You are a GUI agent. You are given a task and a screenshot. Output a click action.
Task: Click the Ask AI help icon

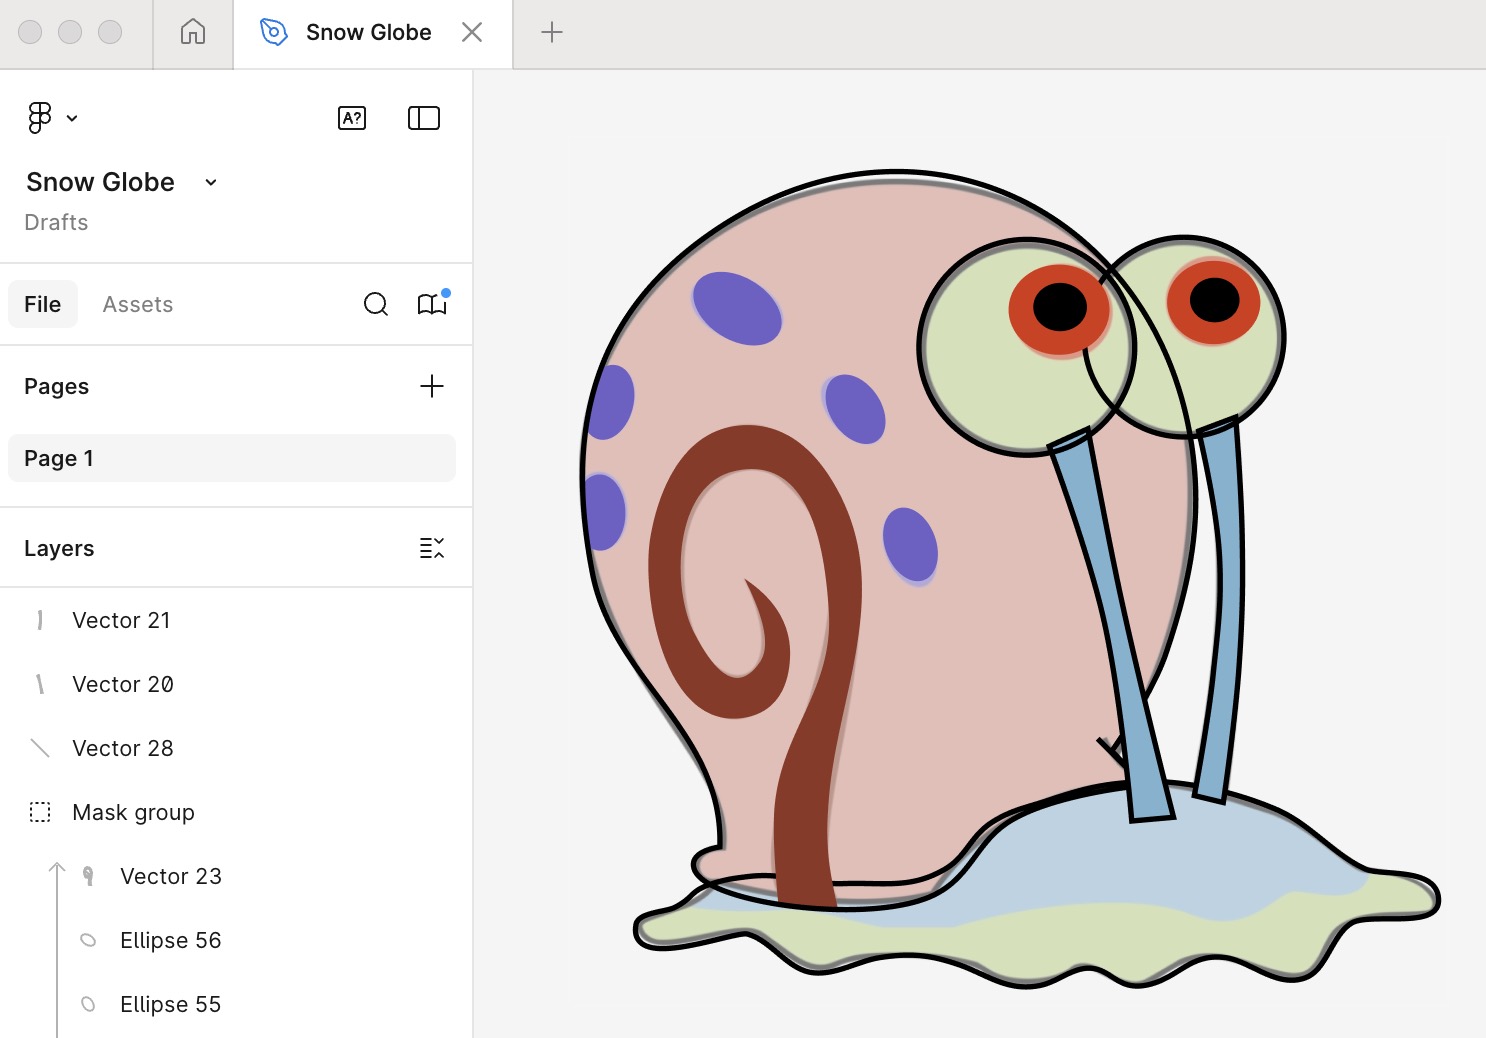tap(352, 117)
